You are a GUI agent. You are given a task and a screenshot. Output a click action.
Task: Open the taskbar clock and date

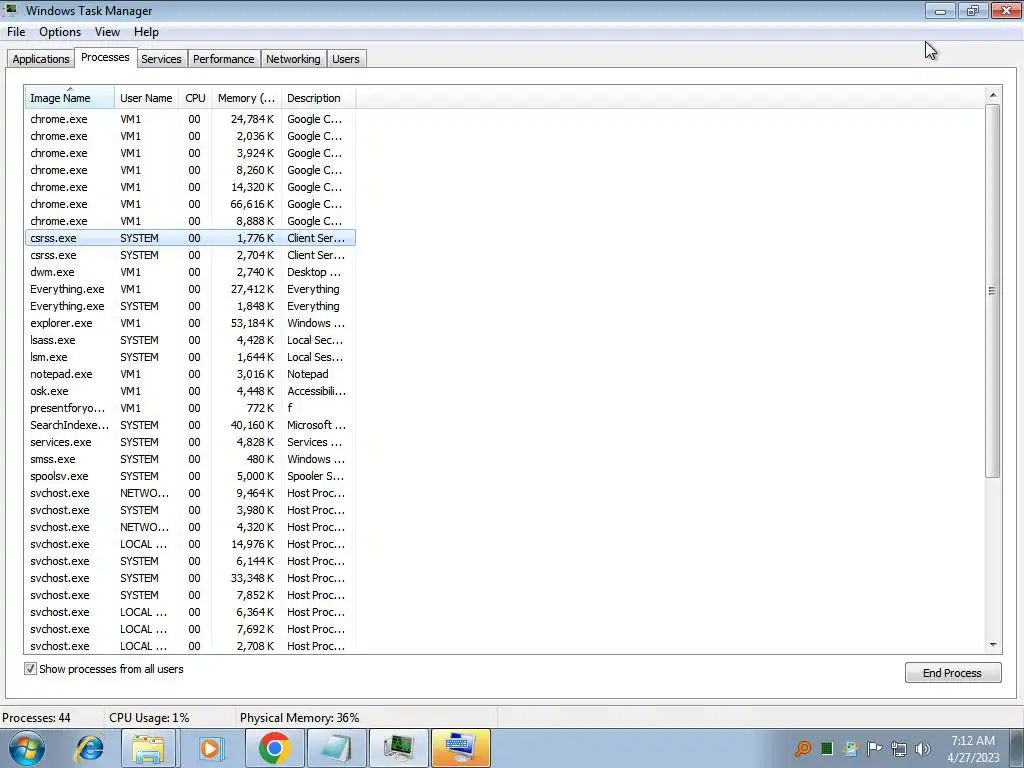[x=973, y=748]
